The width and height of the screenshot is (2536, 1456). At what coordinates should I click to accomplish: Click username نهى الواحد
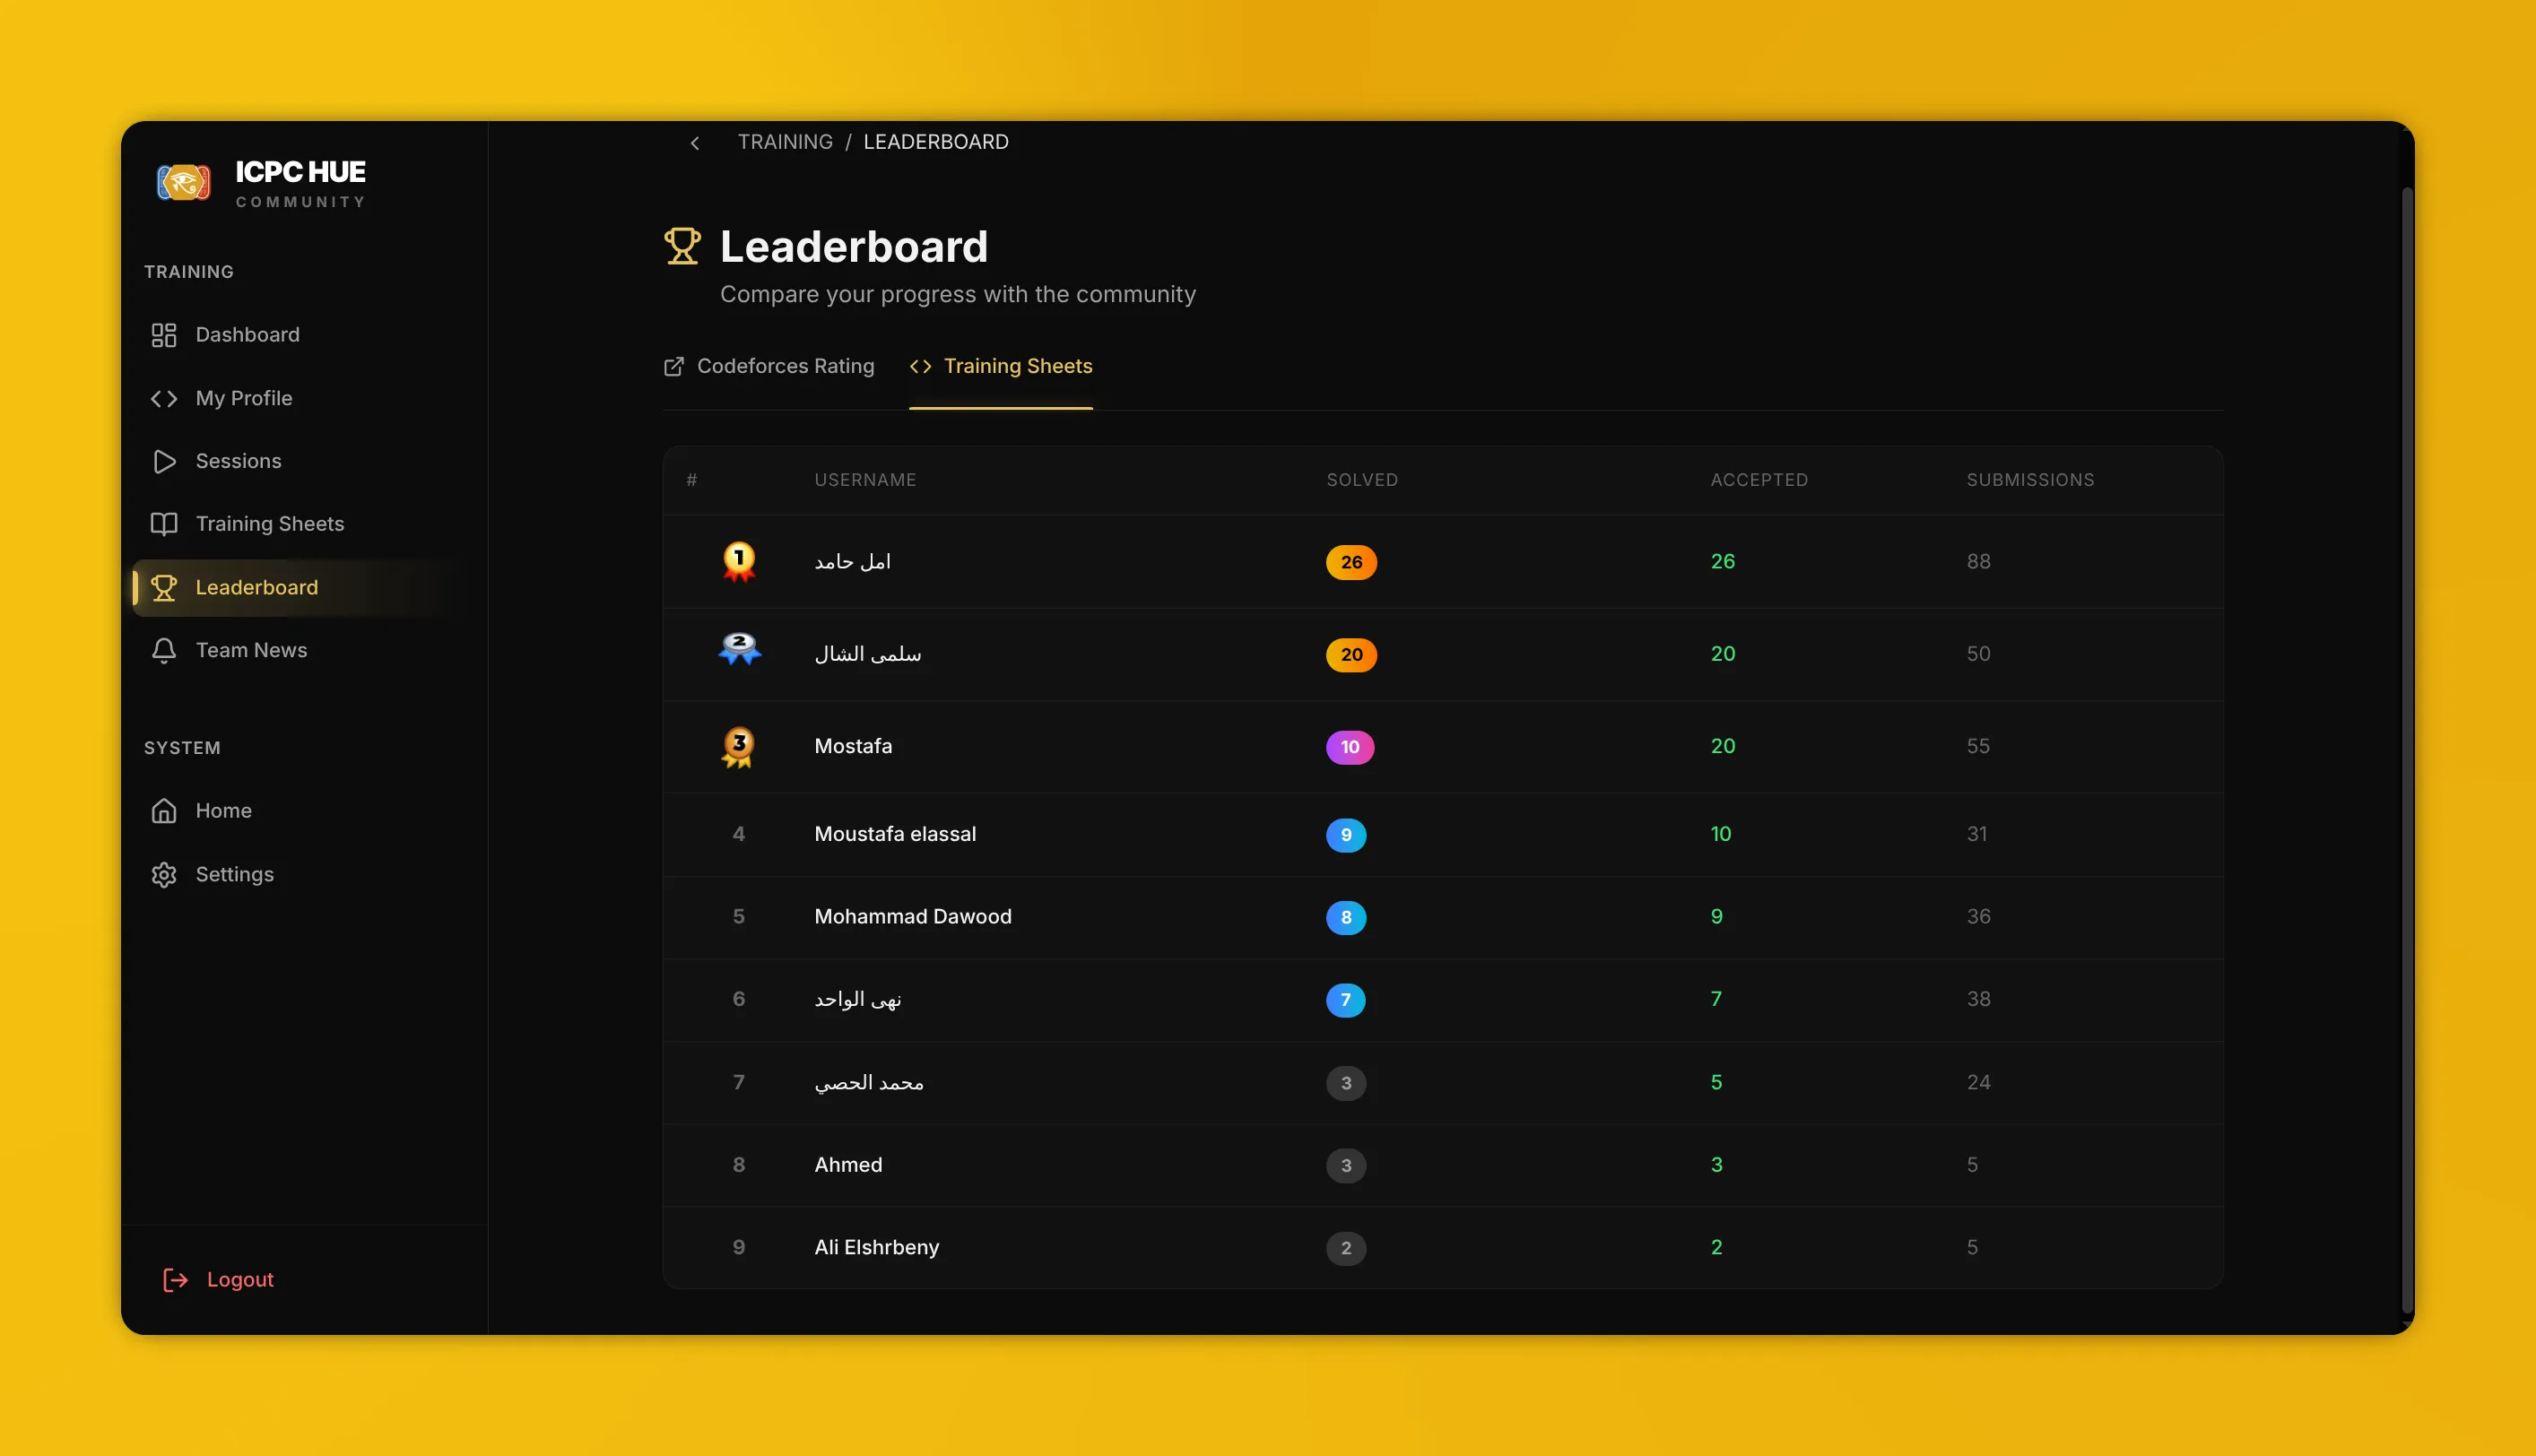click(858, 999)
